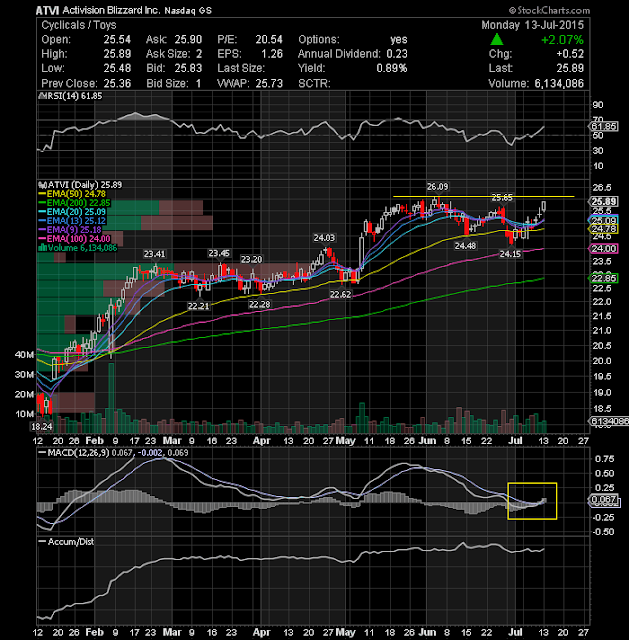
Task: Click the Low price '25.48'
Action: pos(117,68)
